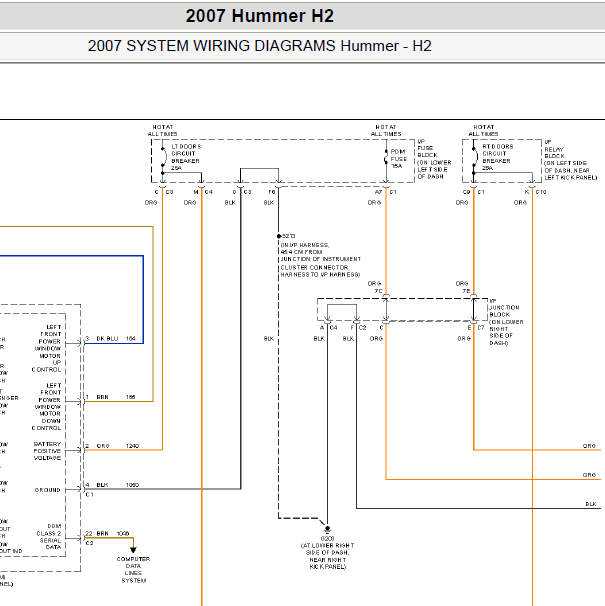This screenshot has width=605, height=606.
Task: Click the "K C10" connector label
Action: [x=535, y=192]
